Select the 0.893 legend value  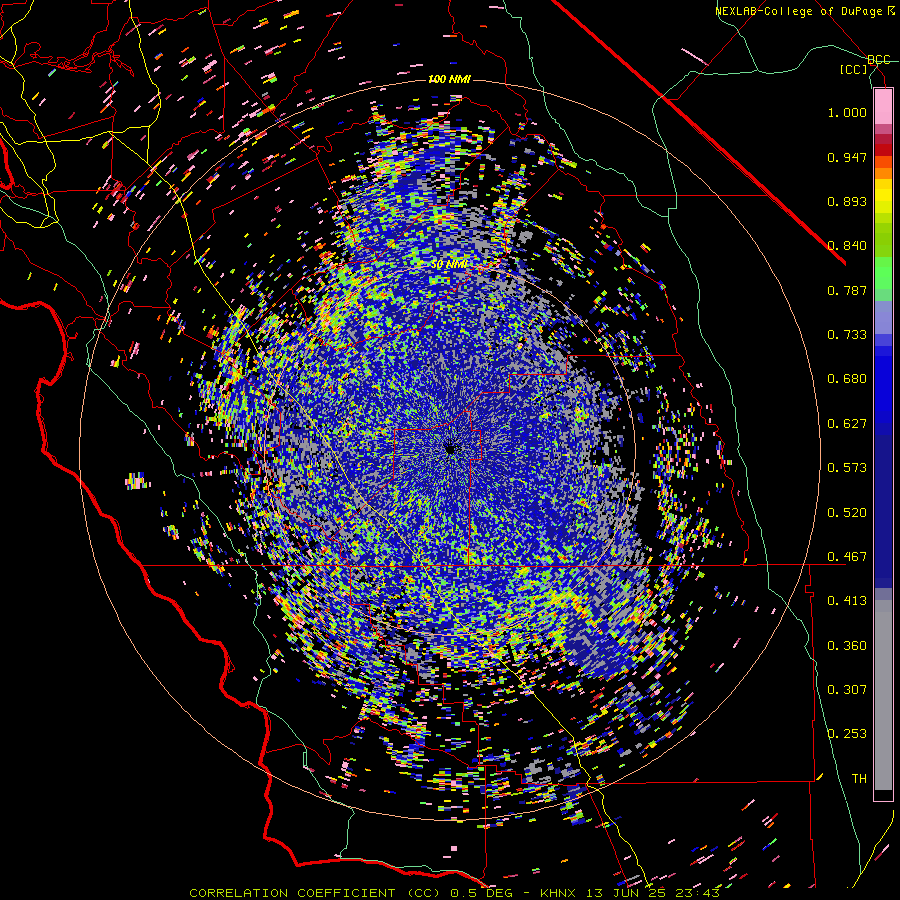tap(847, 201)
